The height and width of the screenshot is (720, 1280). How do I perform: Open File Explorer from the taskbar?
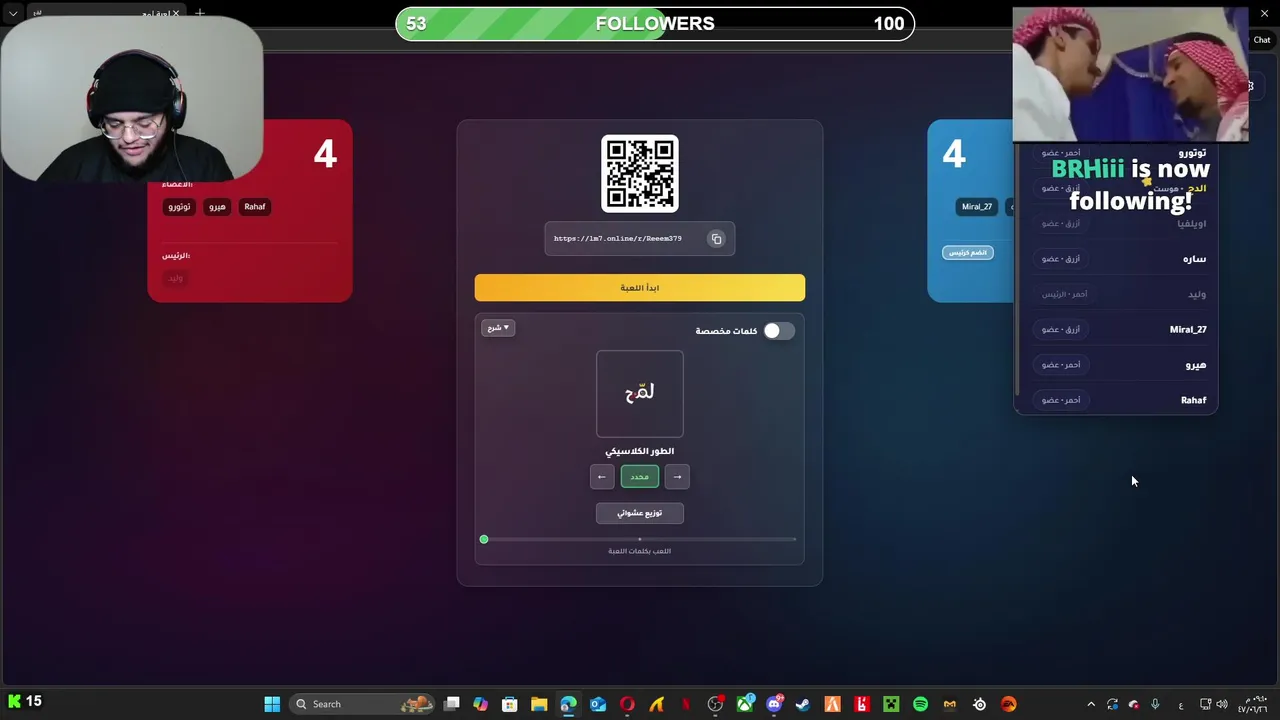click(x=539, y=704)
